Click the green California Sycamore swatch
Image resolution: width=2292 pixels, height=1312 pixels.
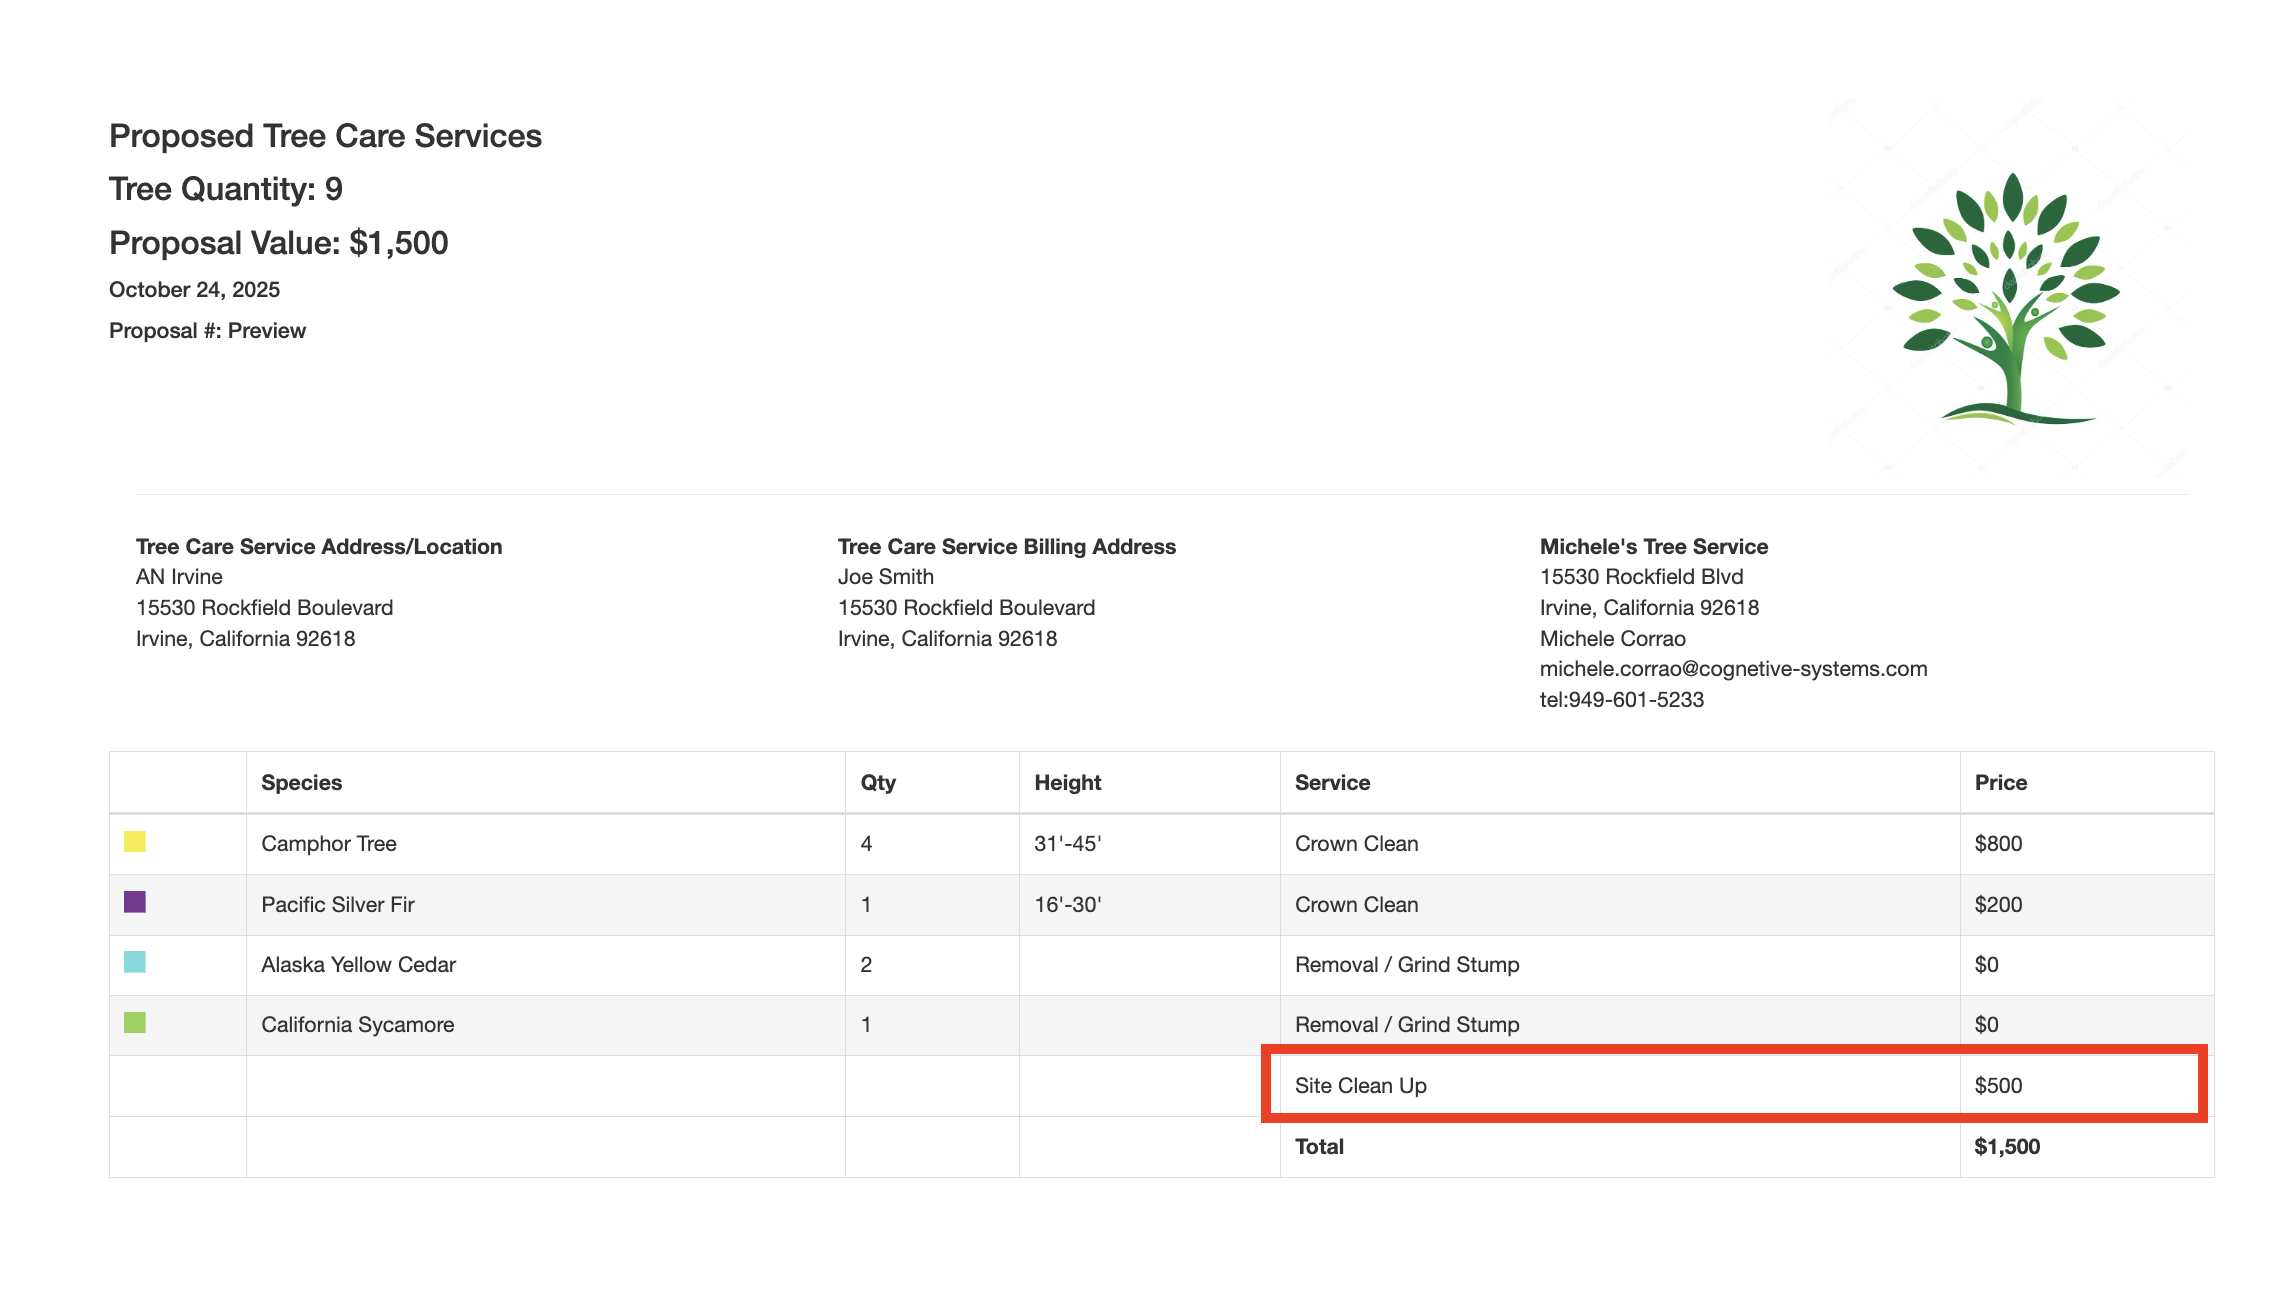pos(135,1023)
